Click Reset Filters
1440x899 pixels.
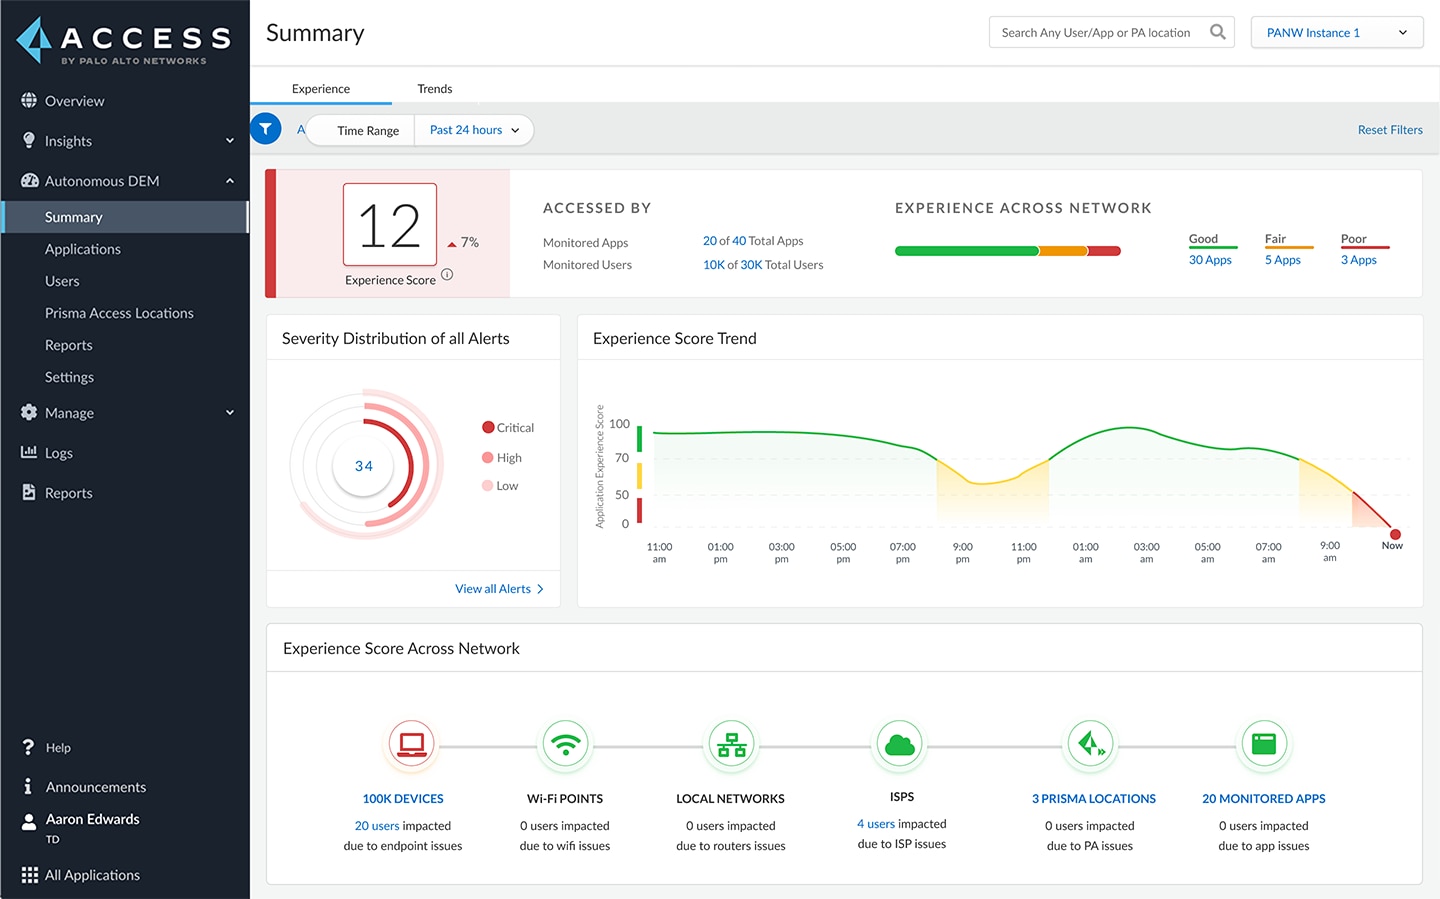(x=1390, y=129)
